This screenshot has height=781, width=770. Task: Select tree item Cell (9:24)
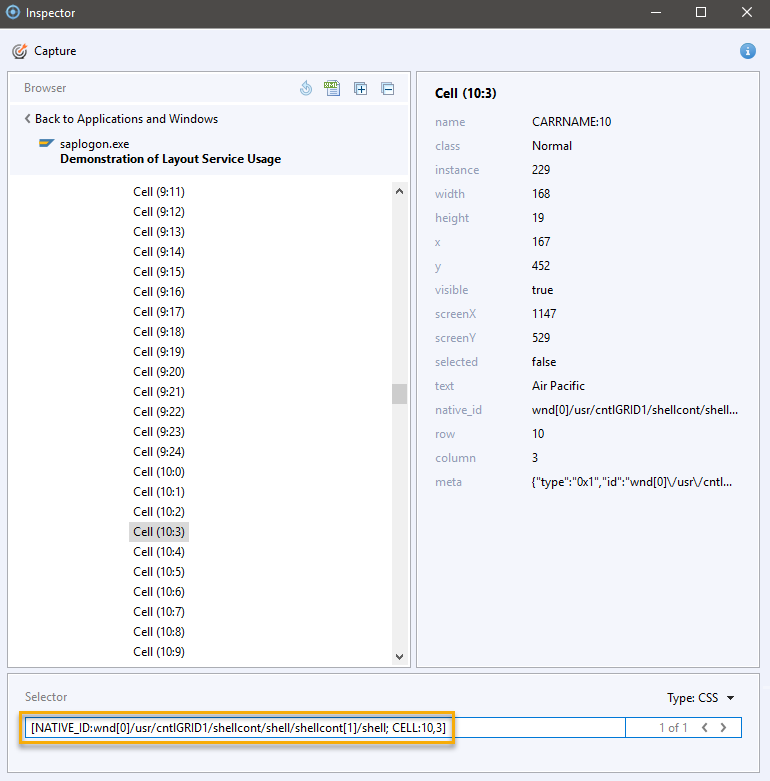pyautogui.click(x=159, y=451)
